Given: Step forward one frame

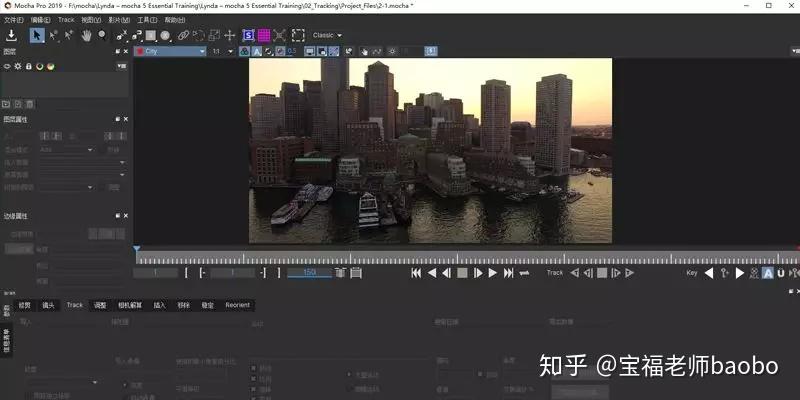Looking at the screenshot, I should coord(478,273).
